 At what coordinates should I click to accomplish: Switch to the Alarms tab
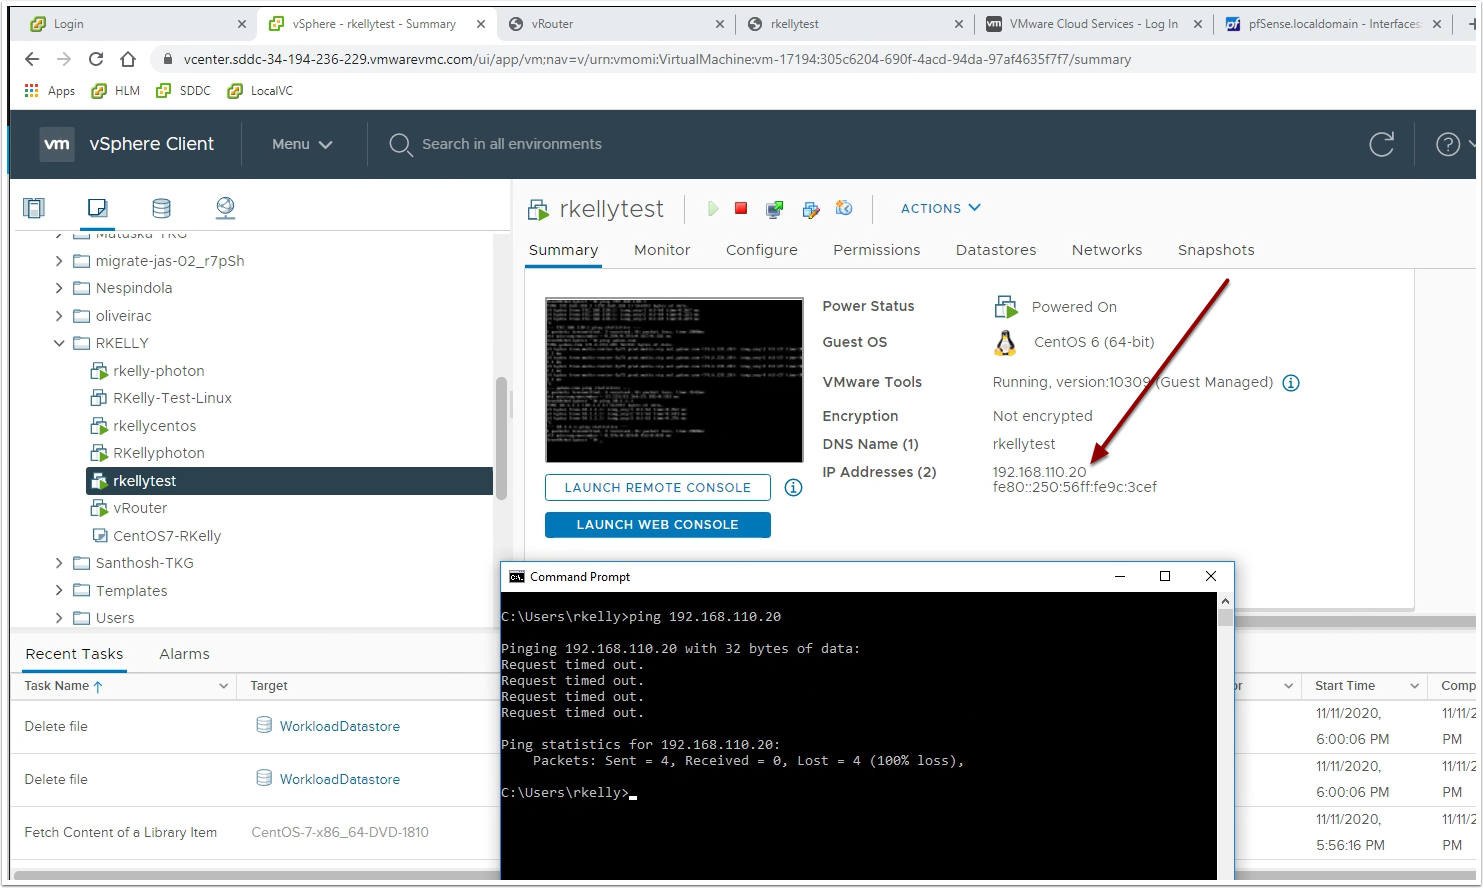(x=185, y=654)
